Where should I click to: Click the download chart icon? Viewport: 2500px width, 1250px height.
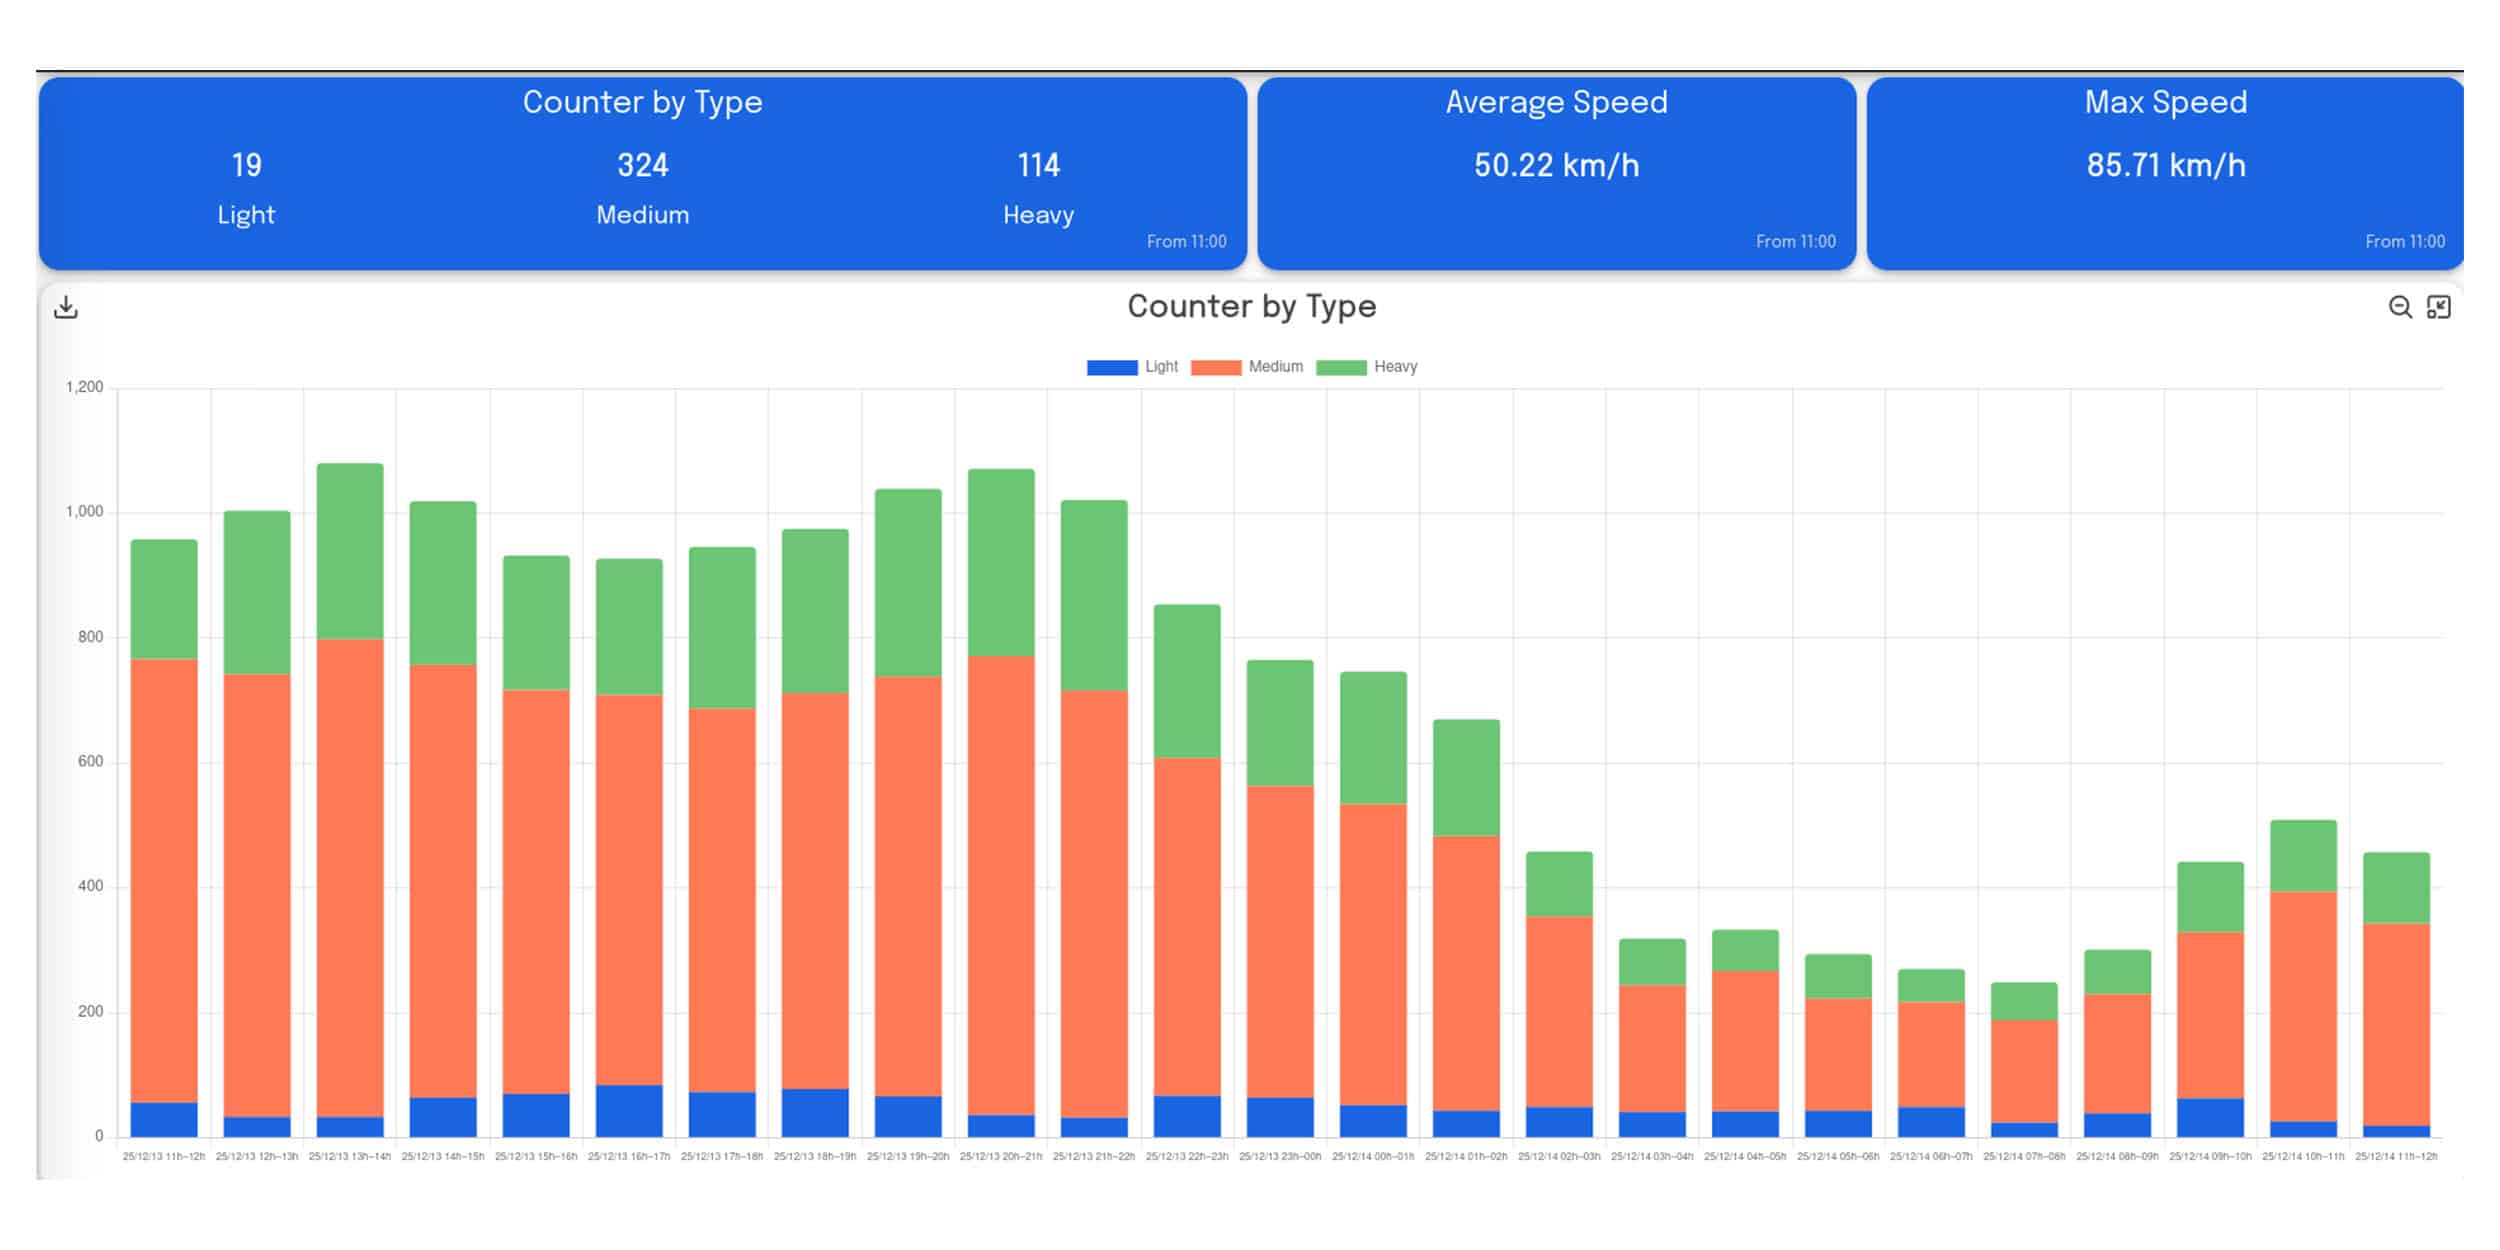(x=66, y=307)
